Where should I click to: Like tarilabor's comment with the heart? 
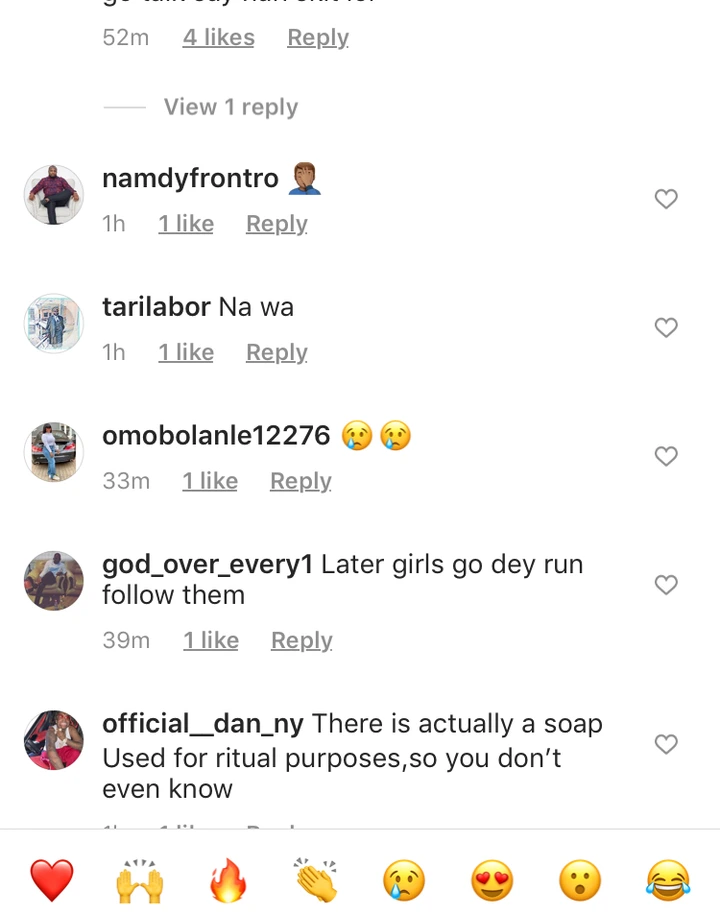[666, 327]
